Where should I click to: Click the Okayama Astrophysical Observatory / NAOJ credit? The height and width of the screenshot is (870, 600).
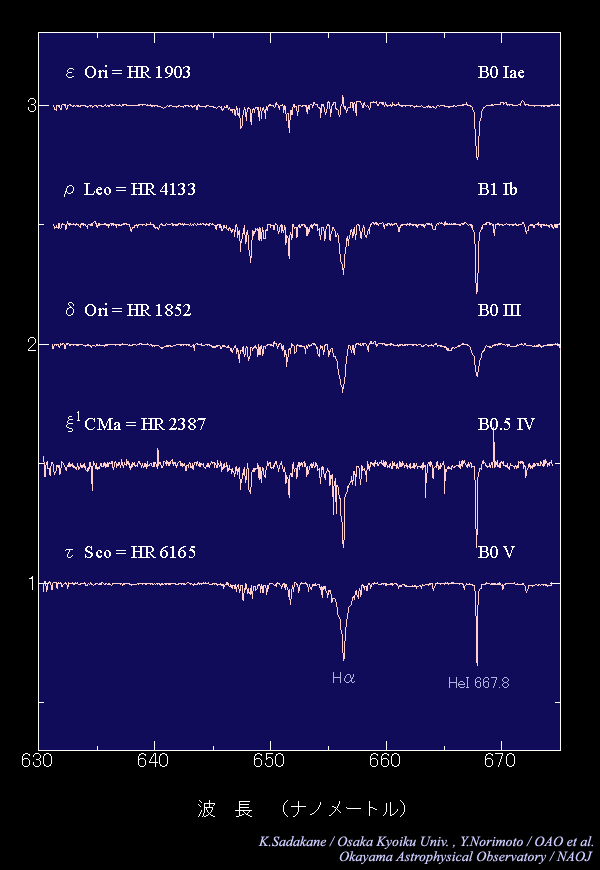coord(466,856)
